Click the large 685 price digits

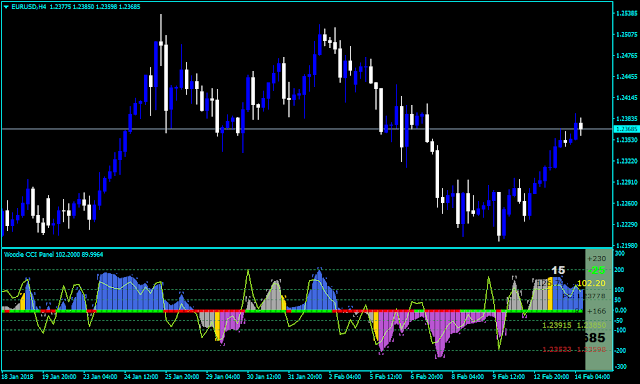594,338
